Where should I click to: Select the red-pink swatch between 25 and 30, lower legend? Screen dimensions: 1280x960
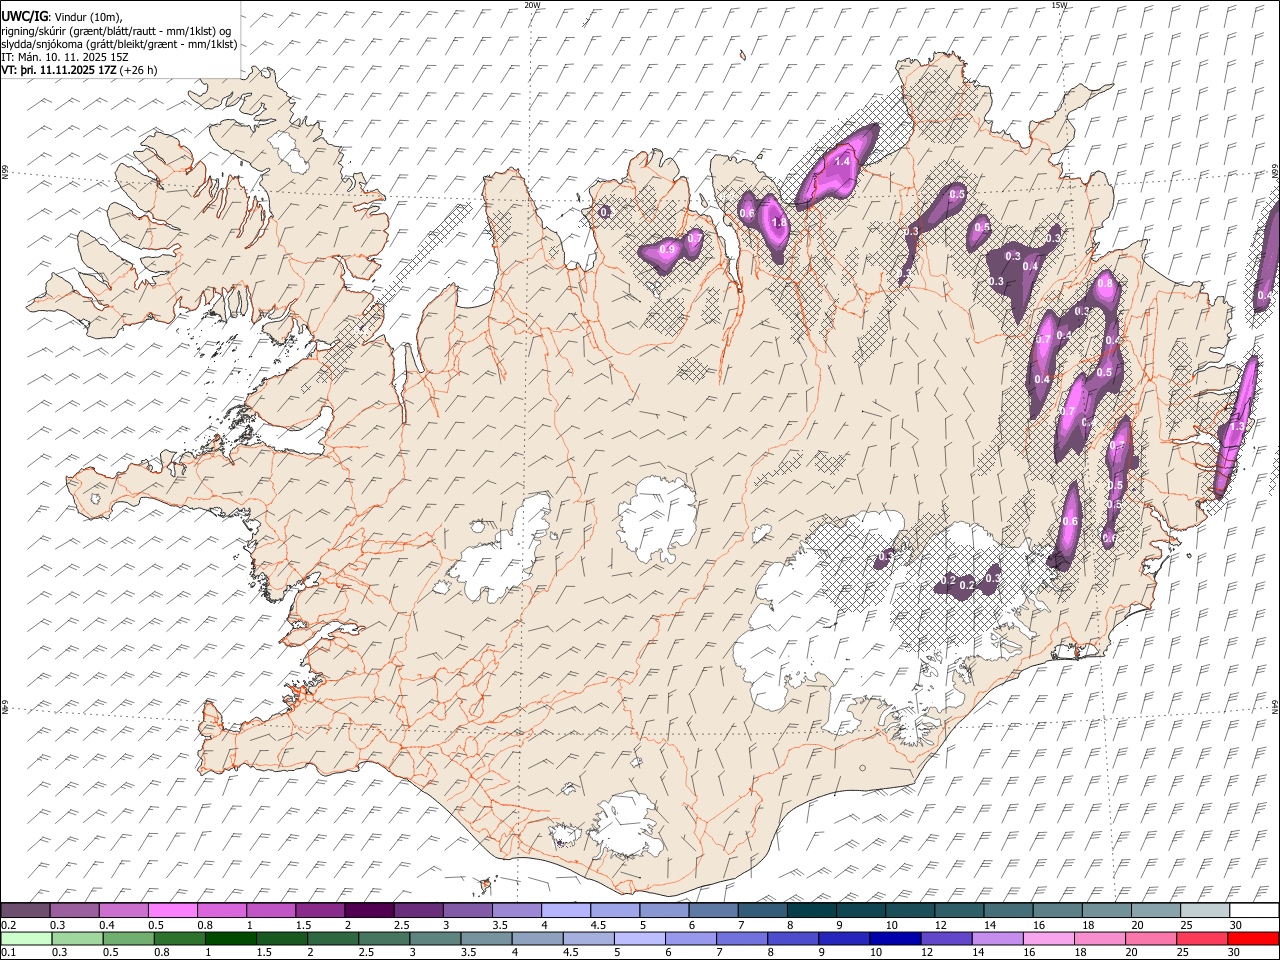click(1202, 938)
